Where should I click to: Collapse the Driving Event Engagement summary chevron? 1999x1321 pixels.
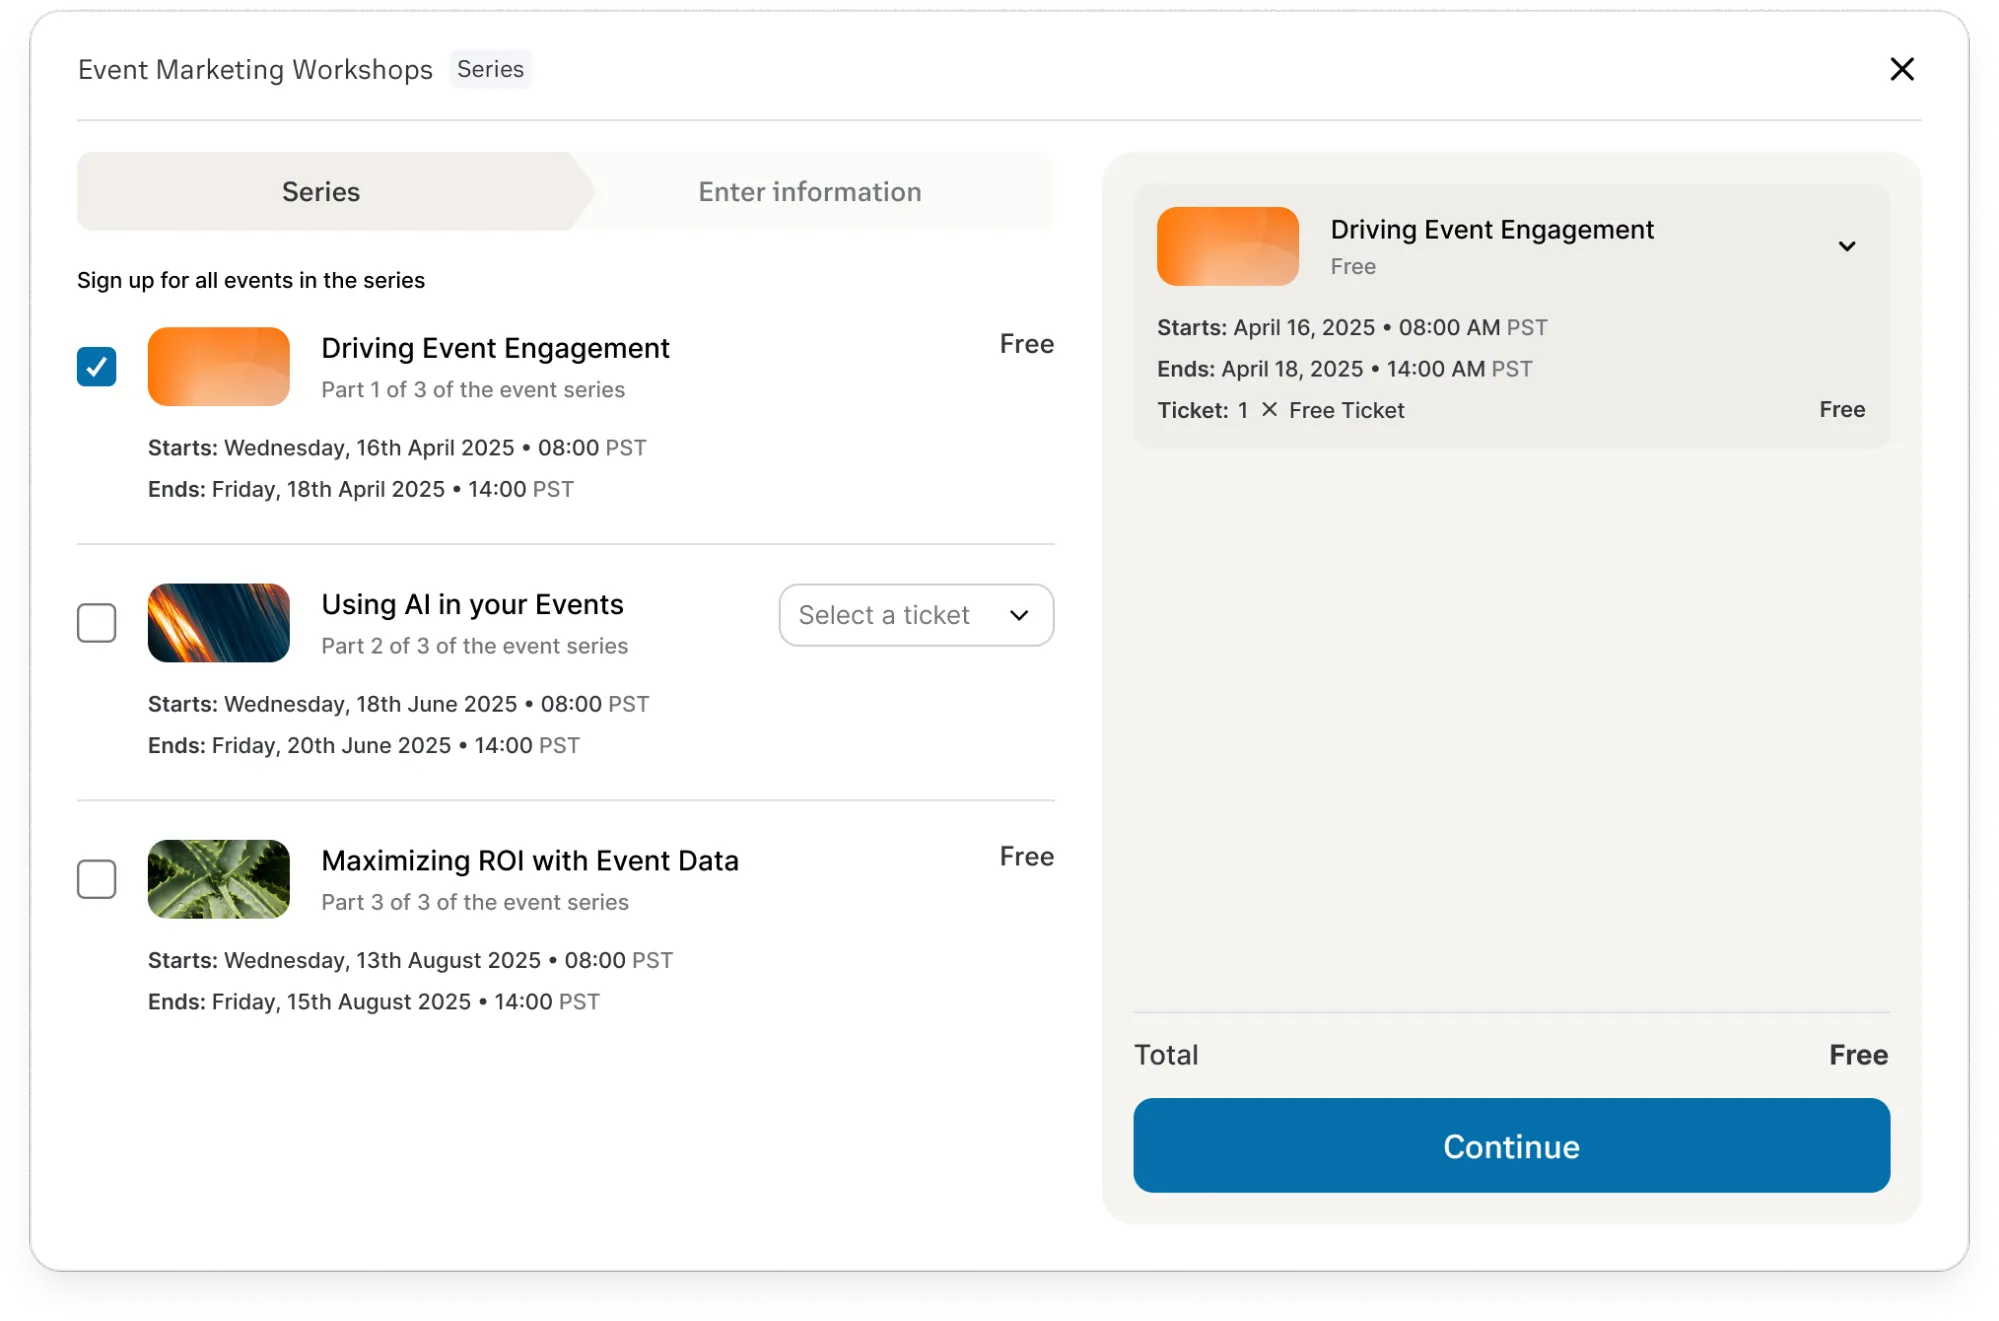(1846, 246)
